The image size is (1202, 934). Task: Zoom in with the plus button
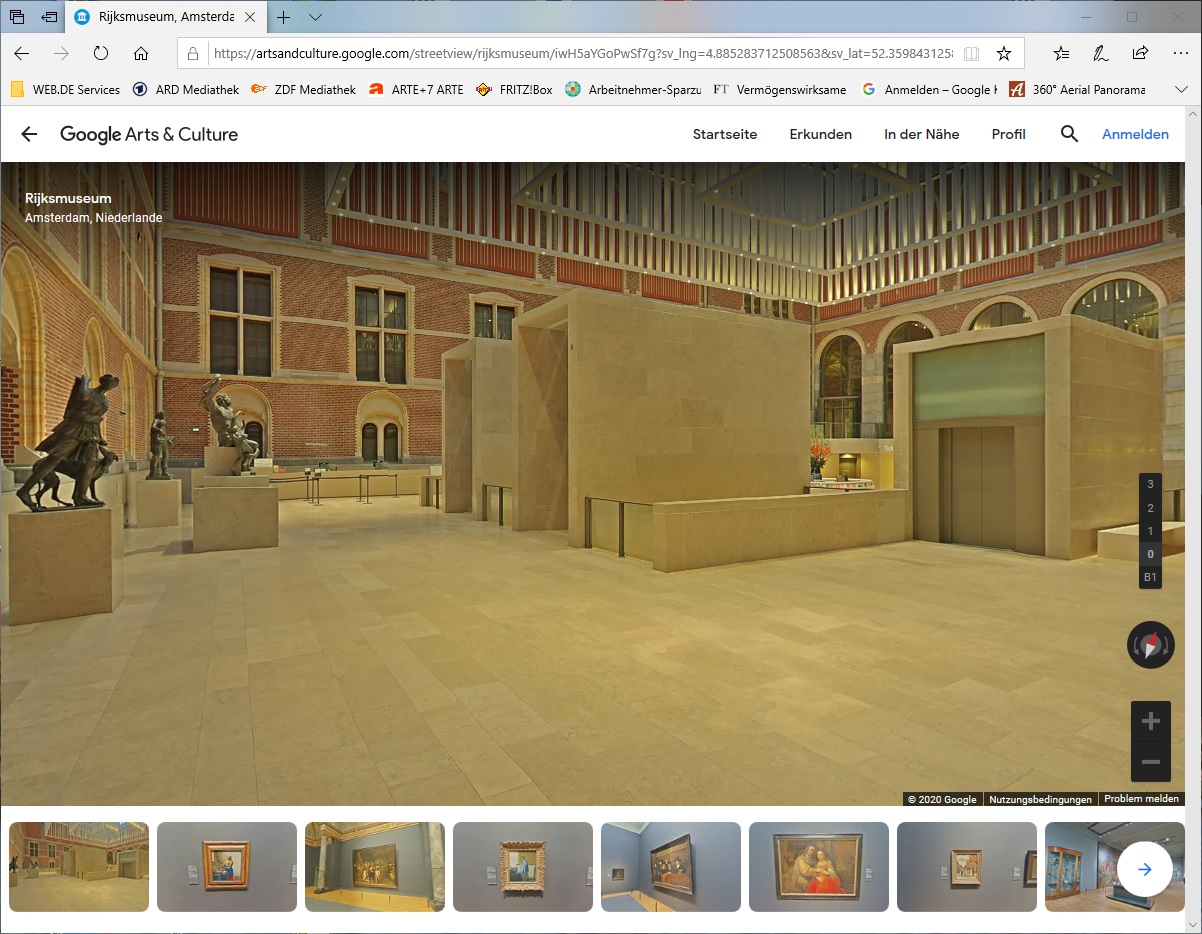tap(1150, 721)
